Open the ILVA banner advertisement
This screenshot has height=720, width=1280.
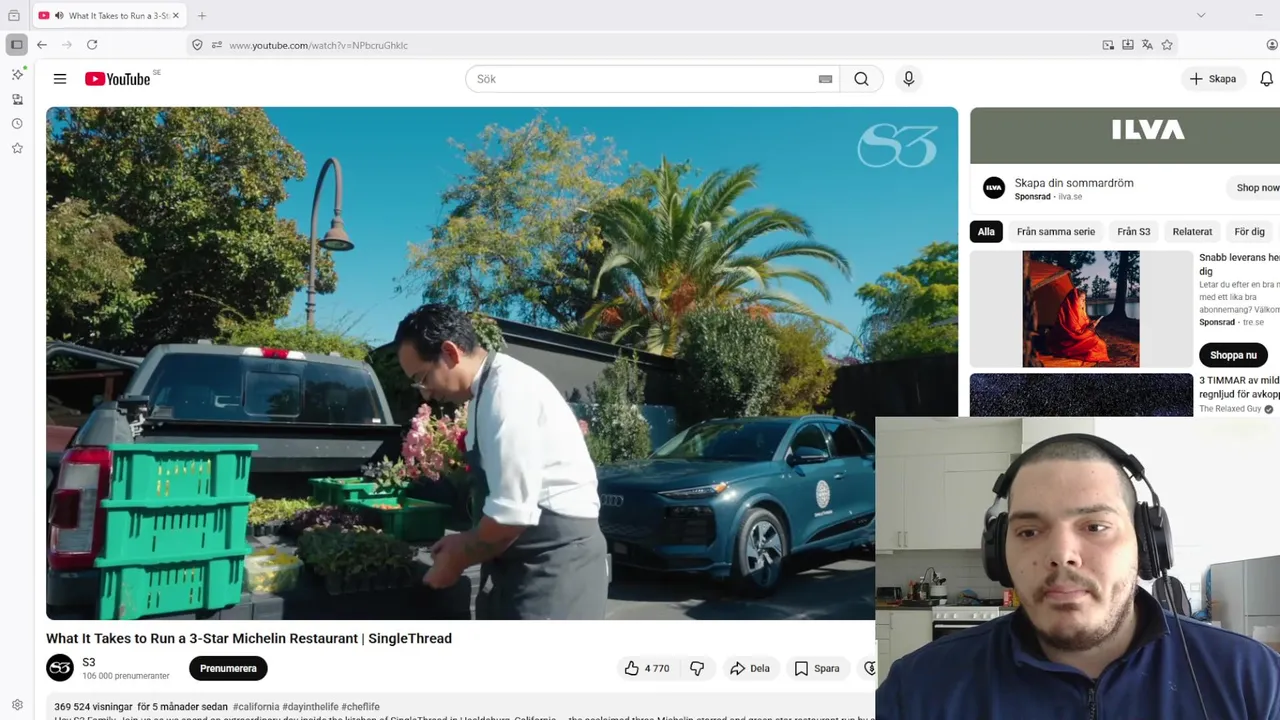[x=1125, y=135]
